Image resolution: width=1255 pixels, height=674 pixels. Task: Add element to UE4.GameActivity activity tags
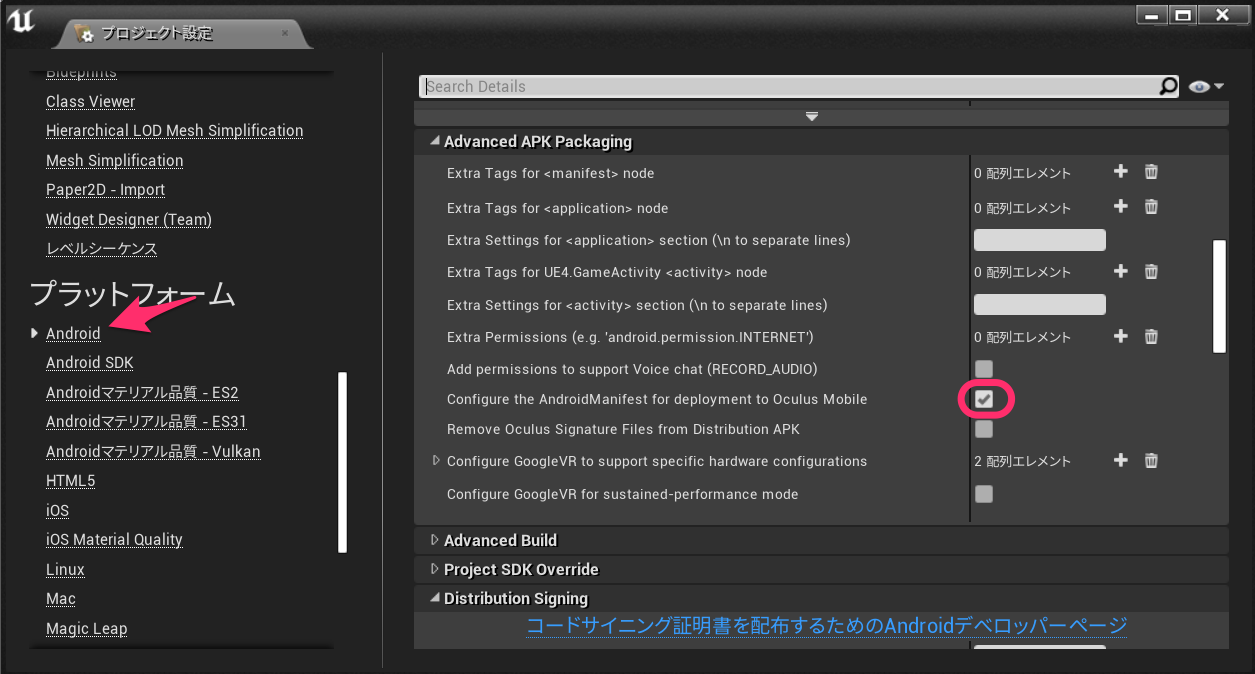(1121, 271)
